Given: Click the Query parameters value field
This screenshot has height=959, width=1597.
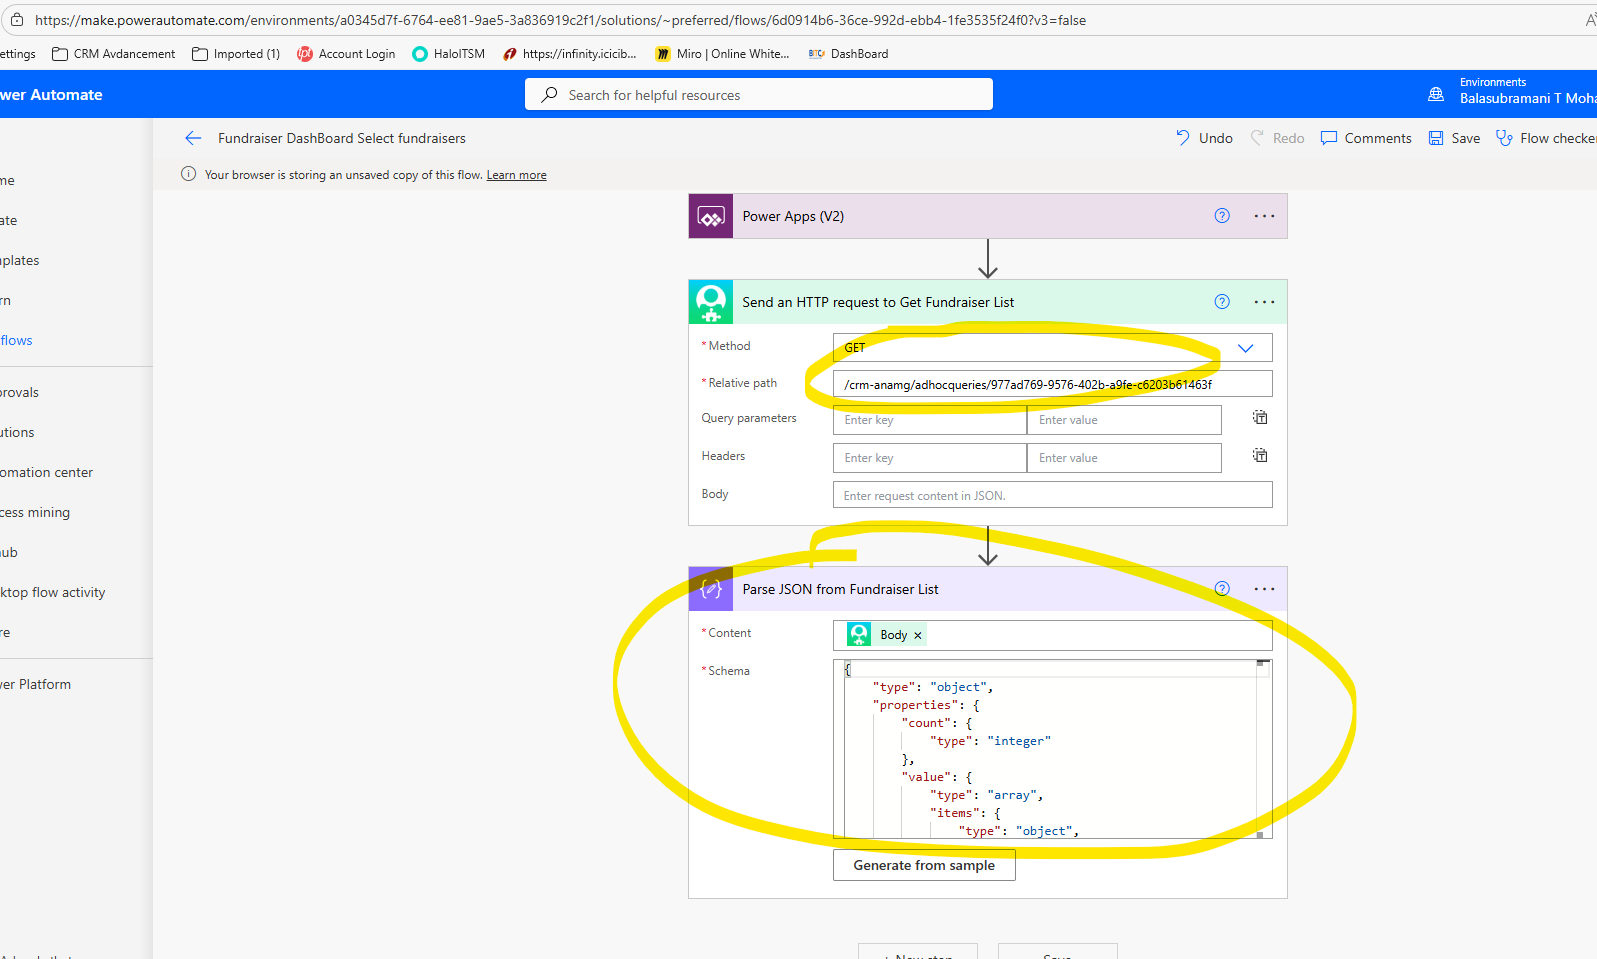Looking at the screenshot, I should click(1124, 420).
